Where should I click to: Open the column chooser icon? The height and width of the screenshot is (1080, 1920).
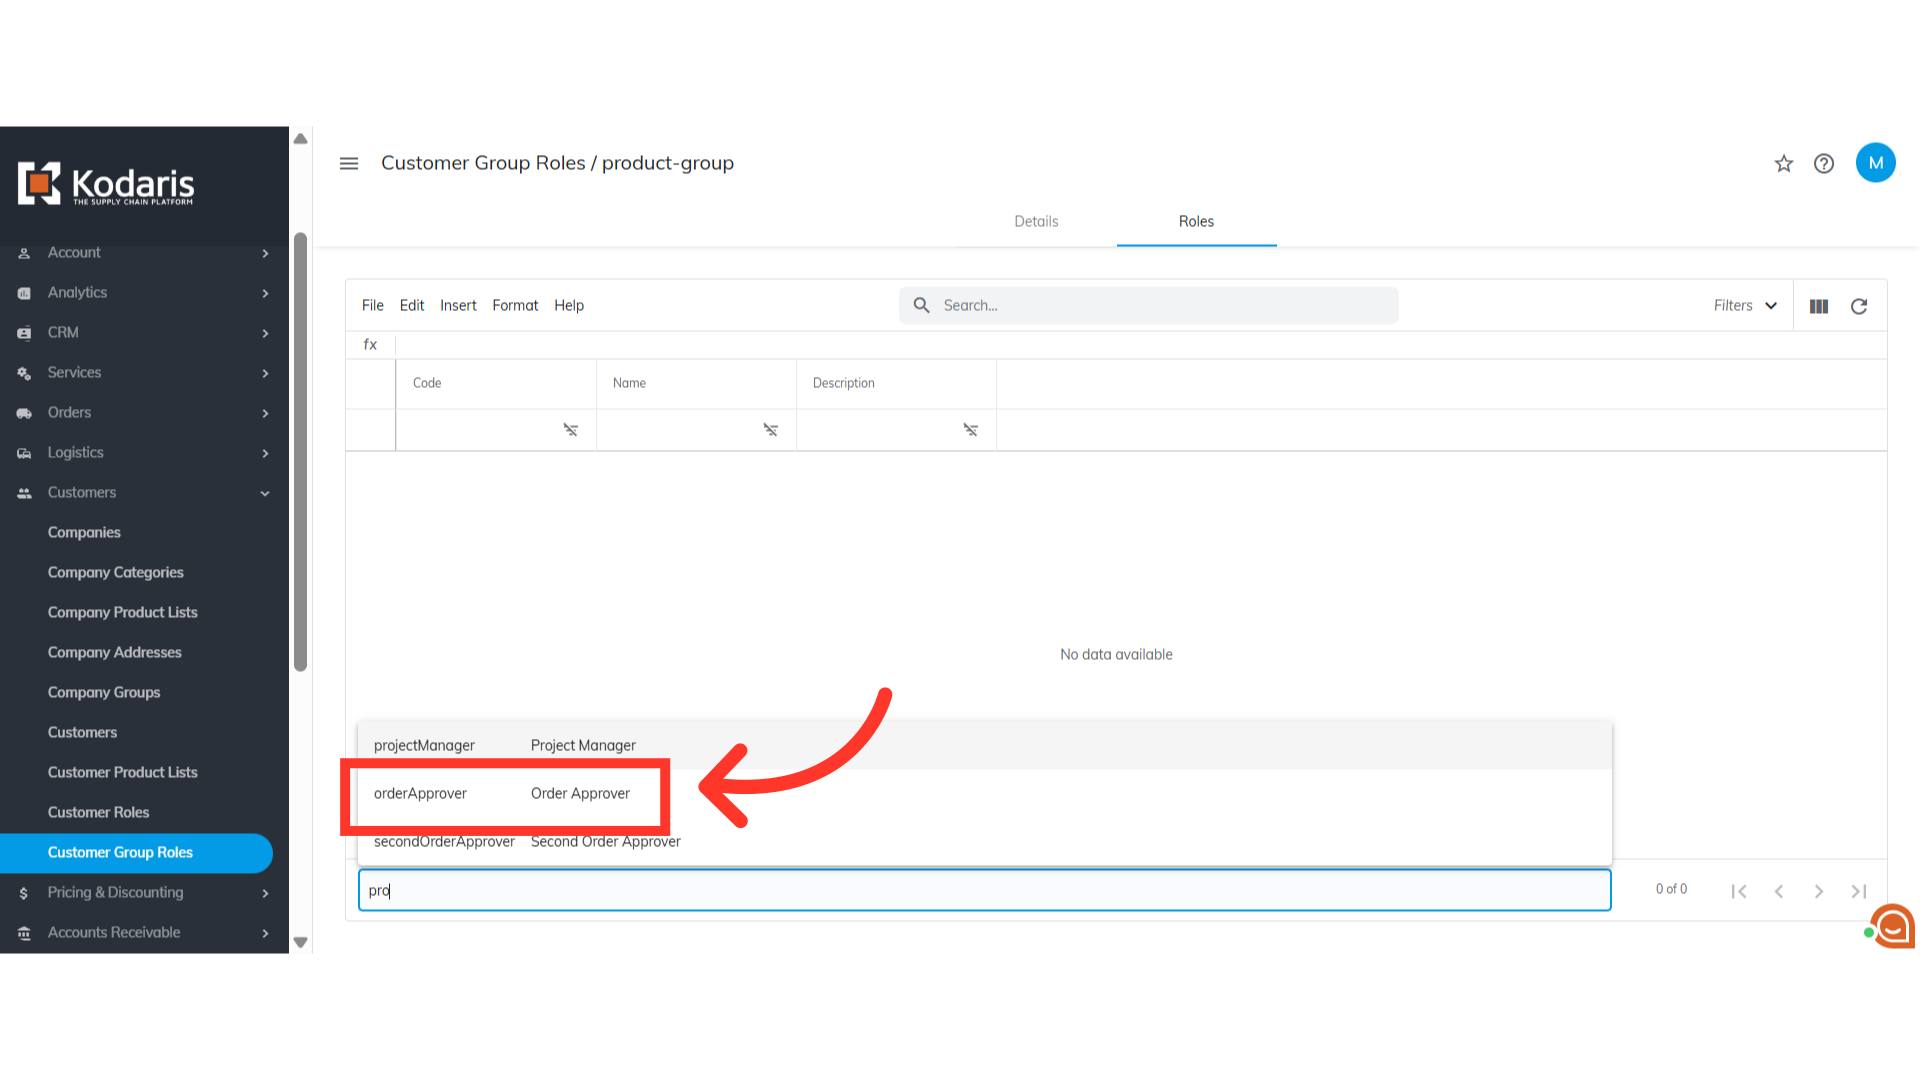point(1819,306)
